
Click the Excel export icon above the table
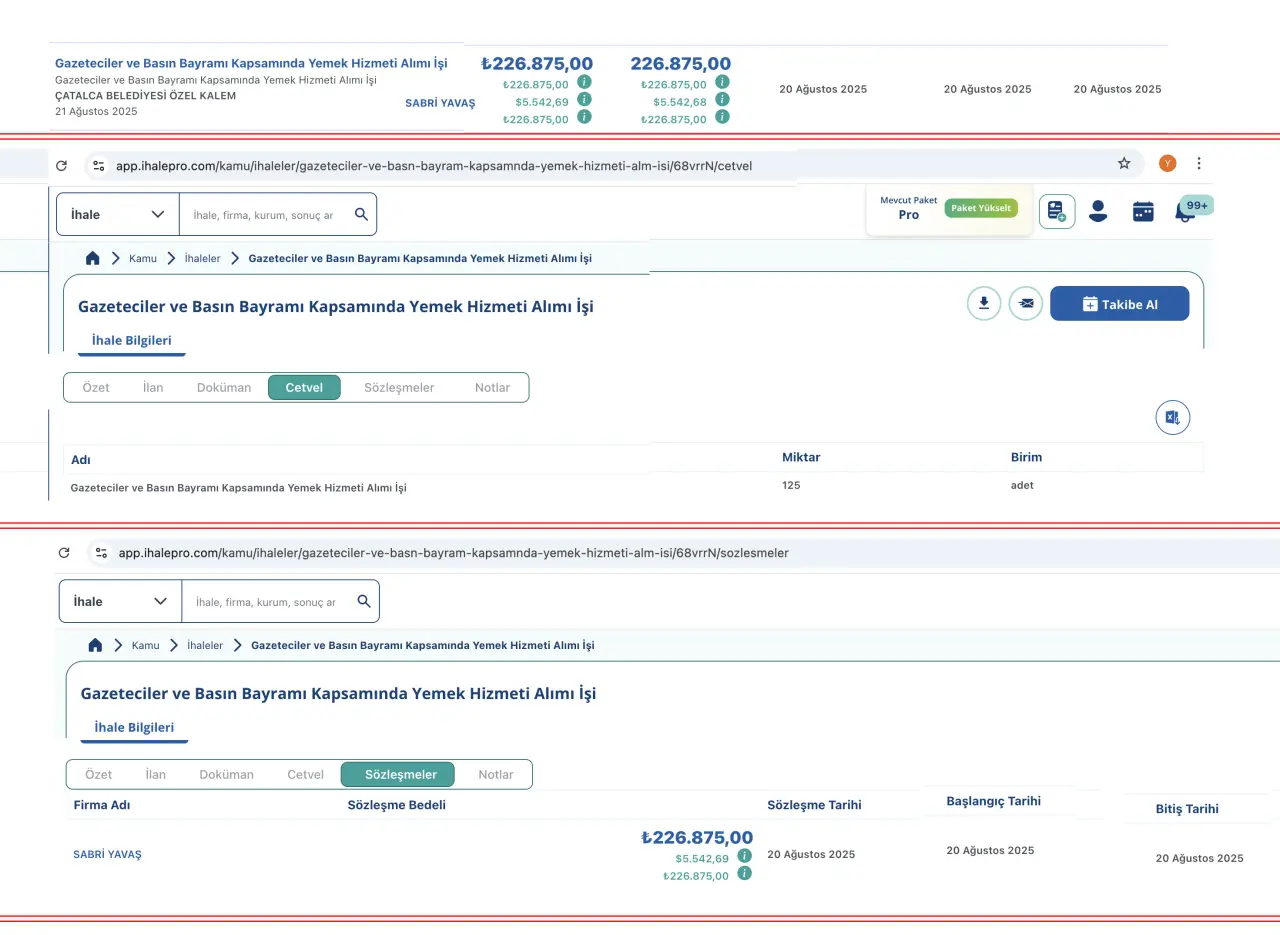pos(1173,418)
